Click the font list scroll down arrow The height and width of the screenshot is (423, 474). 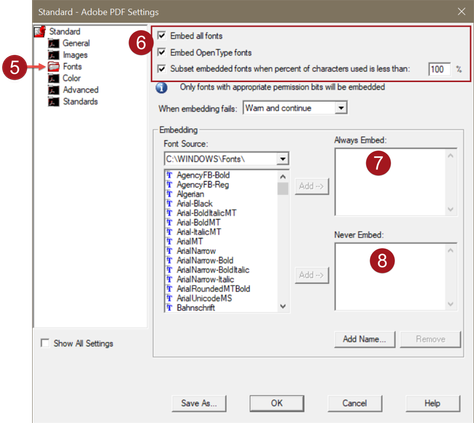tap(283, 306)
